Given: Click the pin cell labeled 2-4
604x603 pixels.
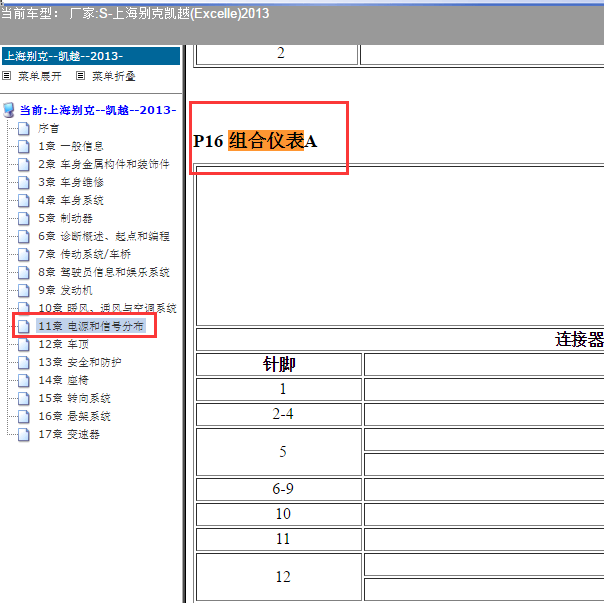Looking at the screenshot, I should pos(279,414).
